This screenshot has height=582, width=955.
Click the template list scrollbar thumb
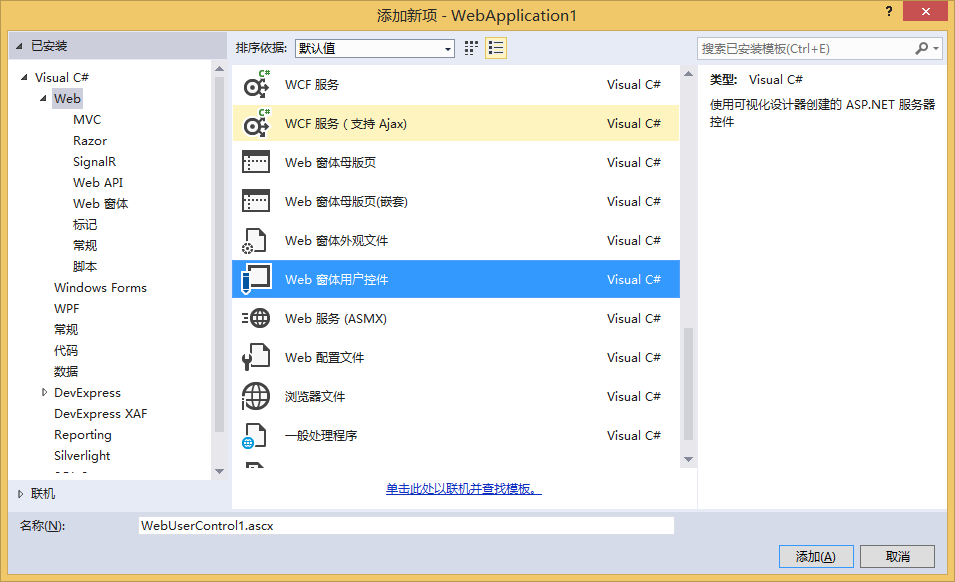click(688, 384)
